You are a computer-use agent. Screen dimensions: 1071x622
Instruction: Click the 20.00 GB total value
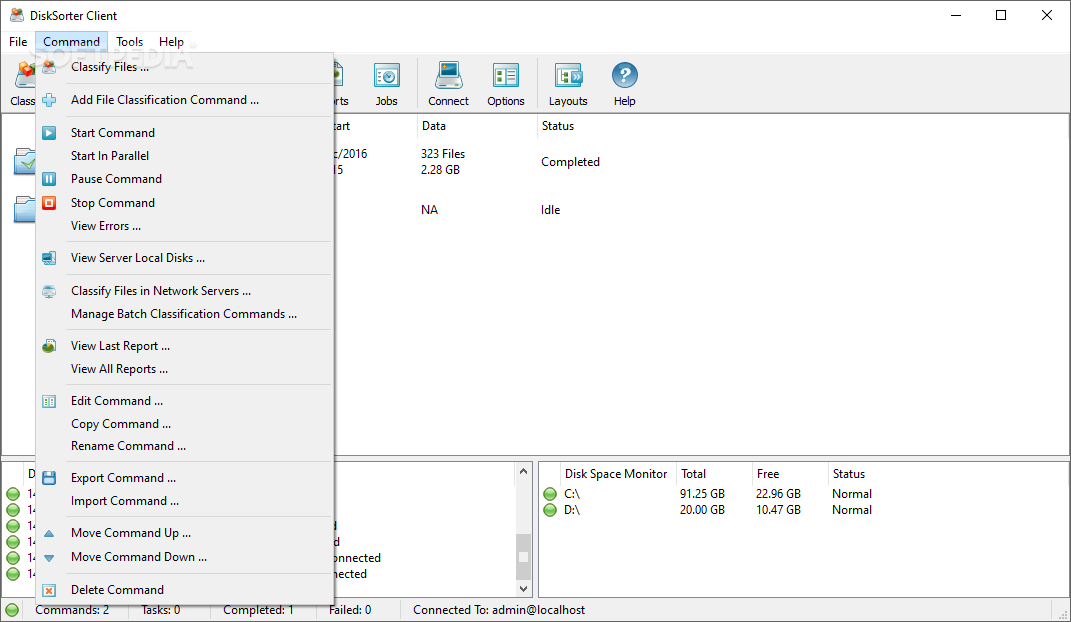click(x=702, y=510)
